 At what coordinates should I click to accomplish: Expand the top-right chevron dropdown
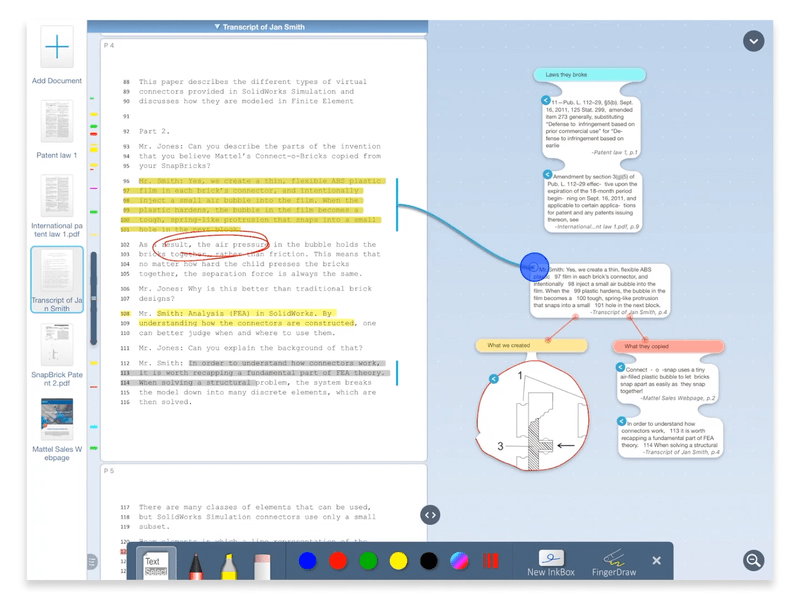point(754,41)
